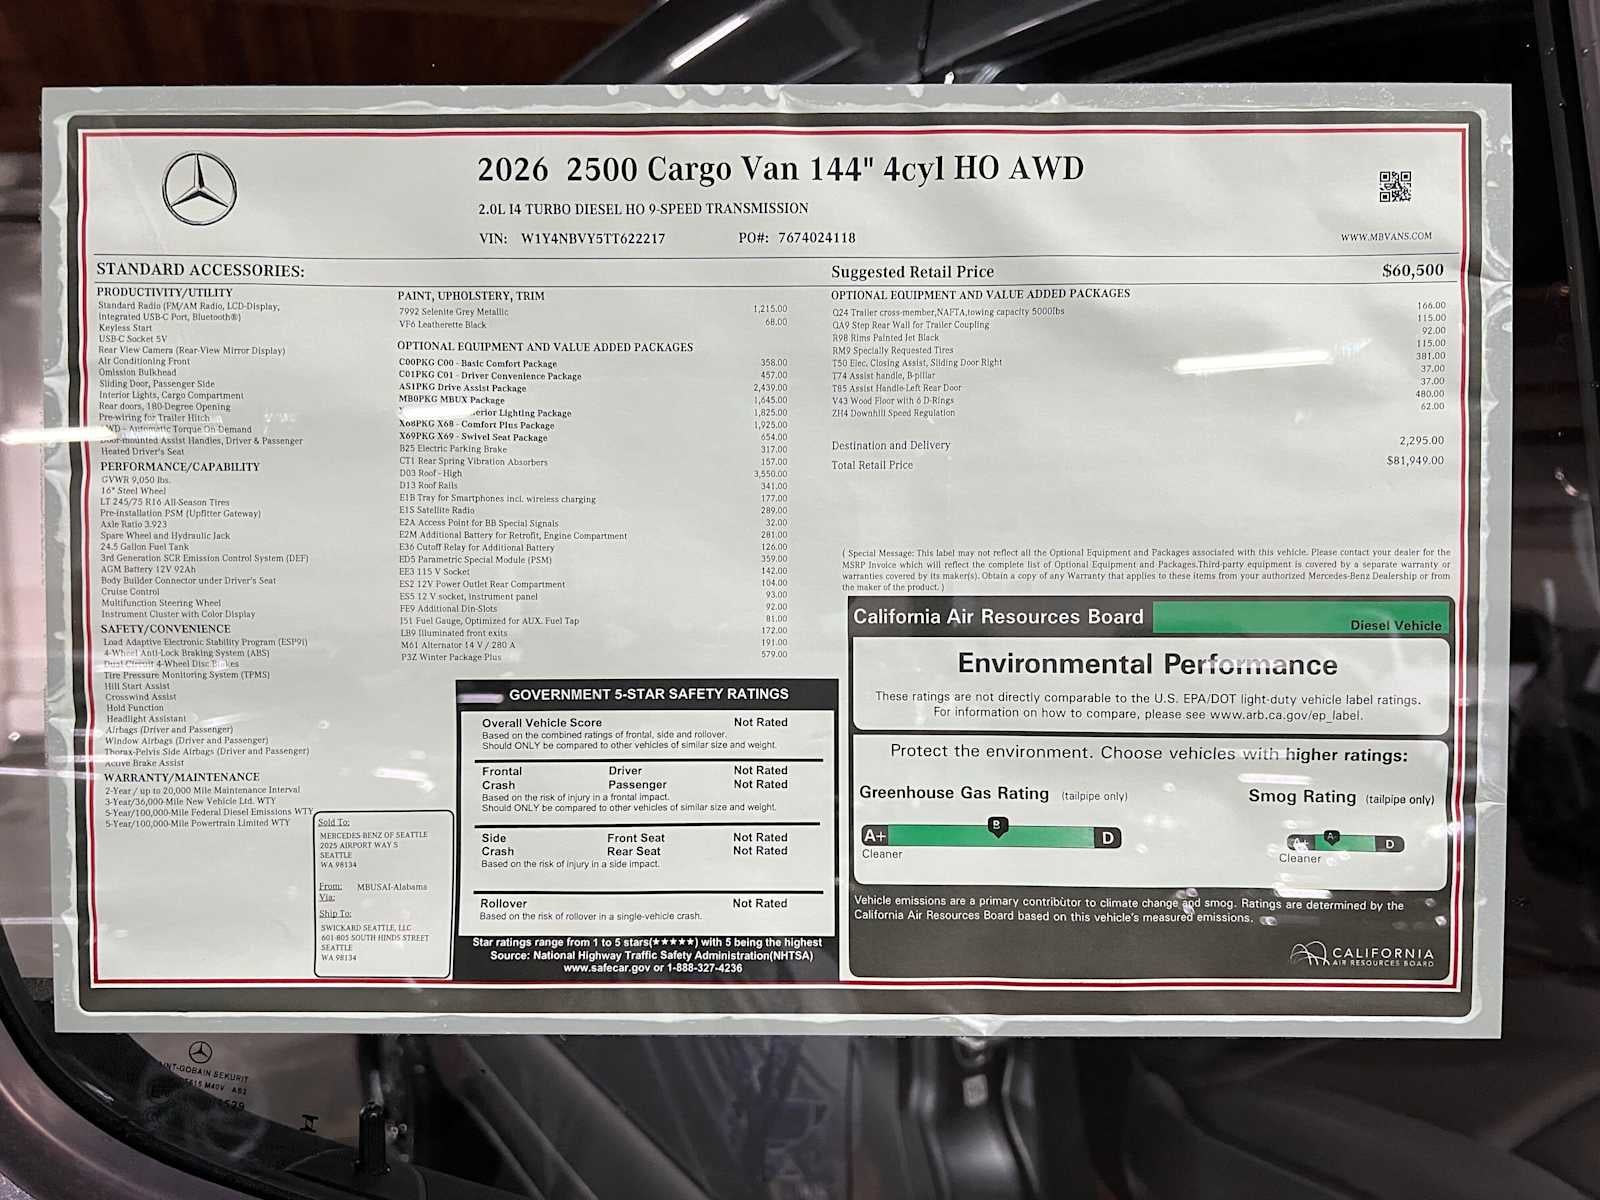The width and height of the screenshot is (1600, 1200).
Task: Click the PERFORMANCE/CAPABILITY heading
Action: [x=180, y=467]
